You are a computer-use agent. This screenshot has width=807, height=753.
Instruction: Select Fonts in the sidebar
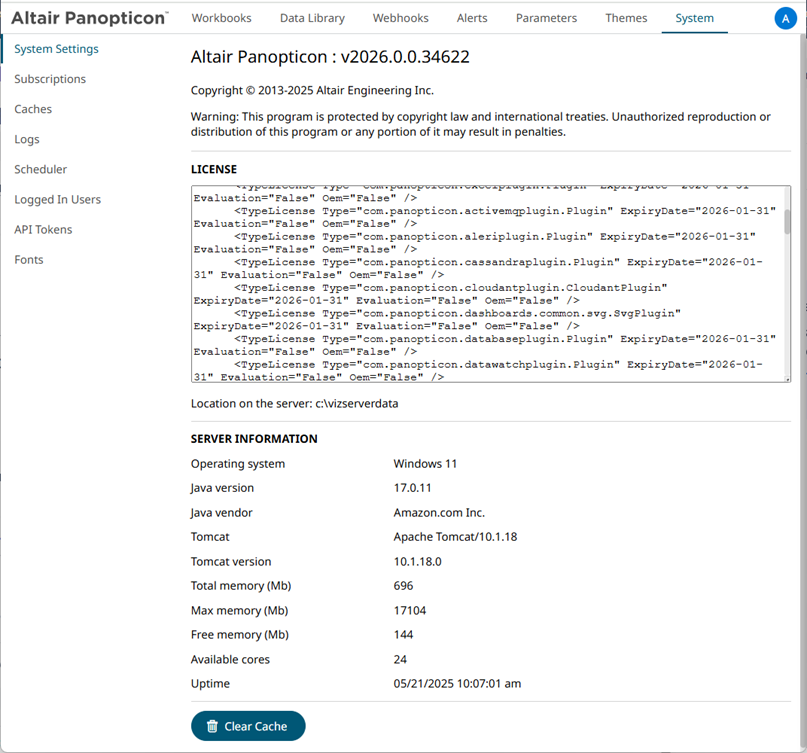tap(29, 259)
